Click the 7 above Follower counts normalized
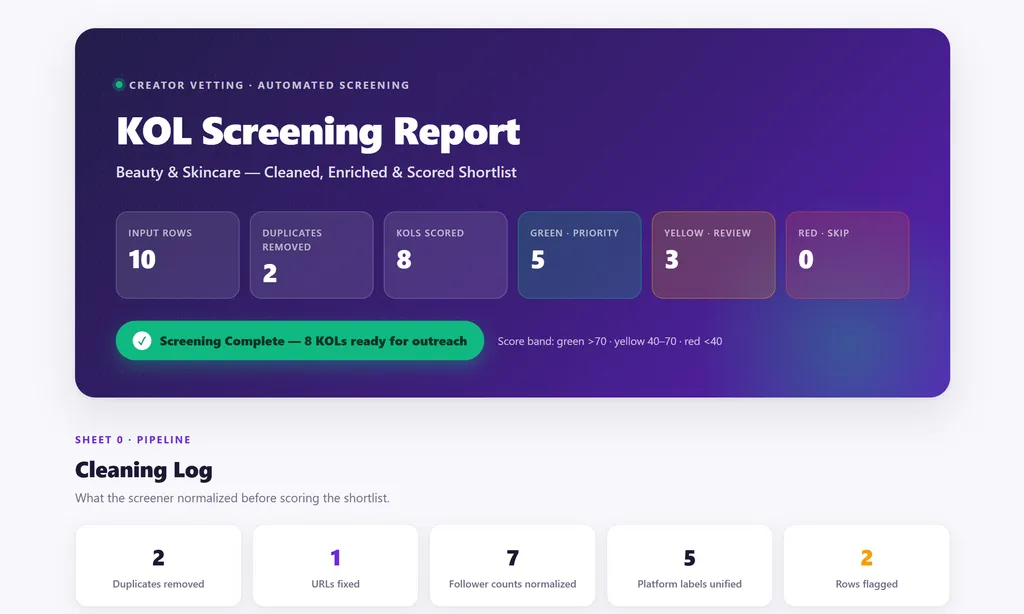Image resolution: width=1024 pixels, height=614 pixels. (513, 558)
